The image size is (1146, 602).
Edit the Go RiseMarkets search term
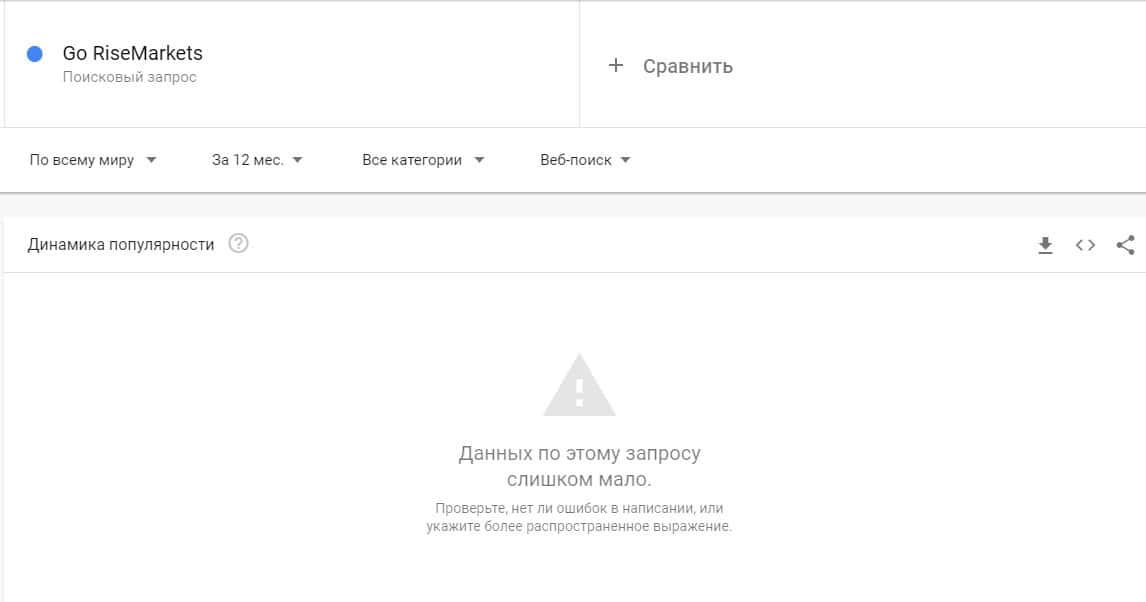(x=132, y=53)
